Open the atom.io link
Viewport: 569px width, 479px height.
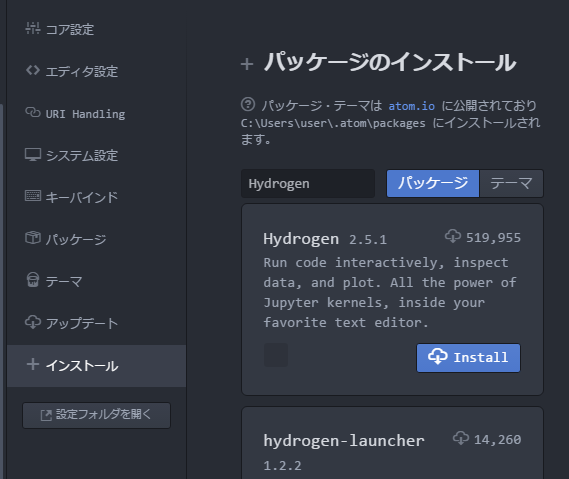[x=412, y=106]
